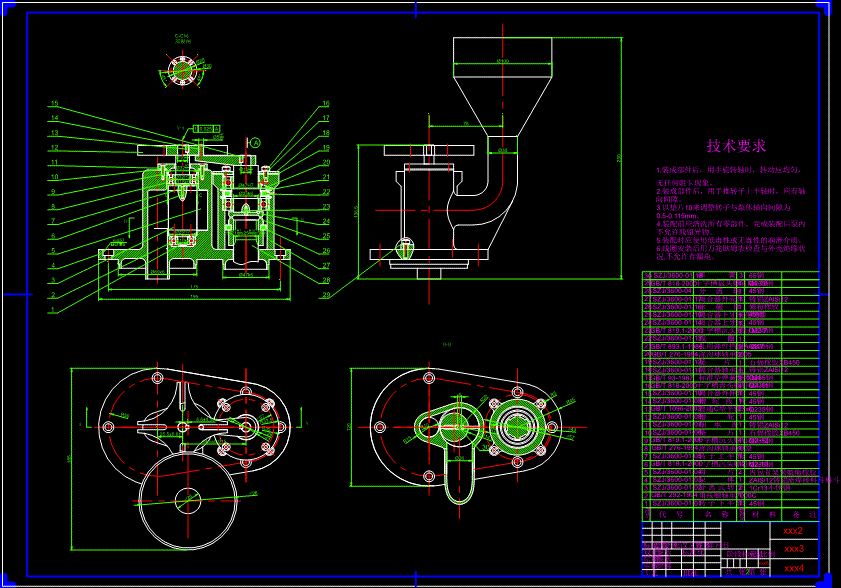841x588 pixels.
Task: Click part callout number 27 right of section view
Action: point(326,266)
